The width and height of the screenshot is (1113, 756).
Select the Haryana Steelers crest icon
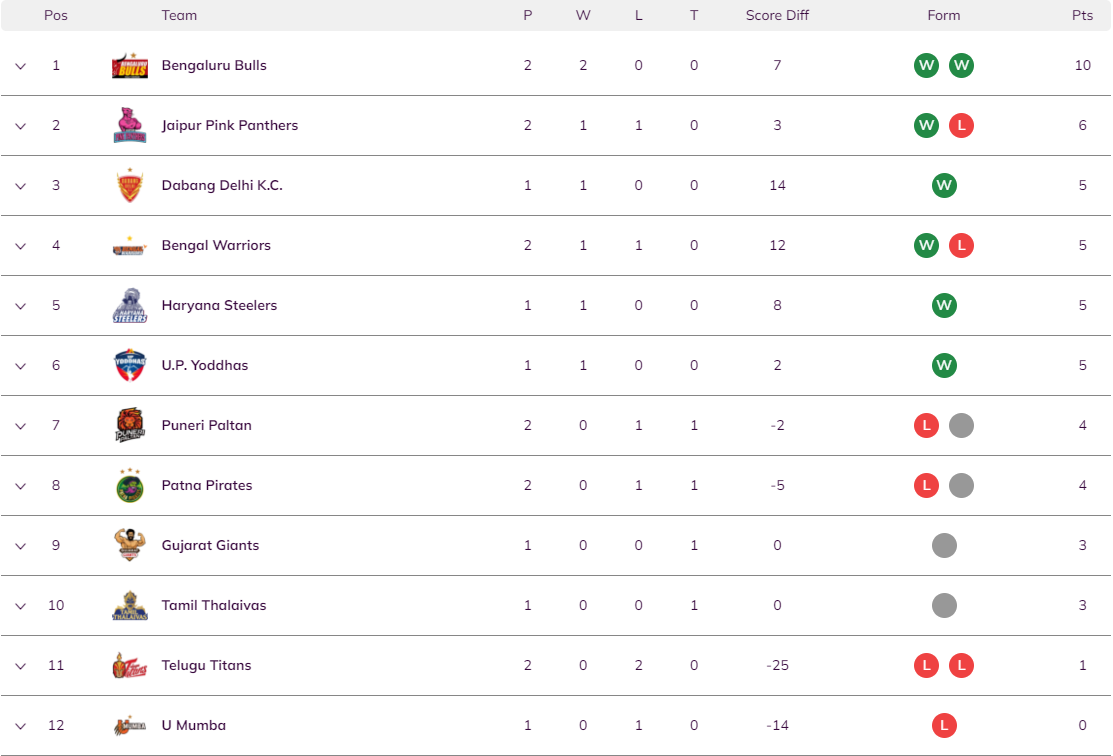coord(129,305)
